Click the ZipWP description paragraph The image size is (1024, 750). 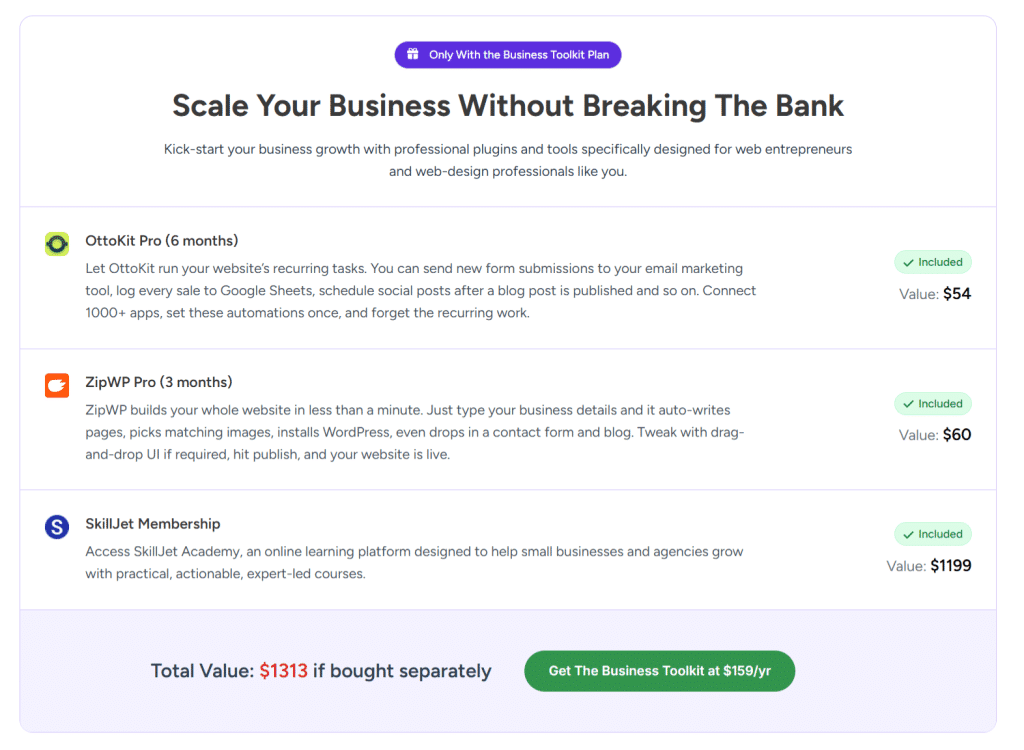click(x=415, y=432)
